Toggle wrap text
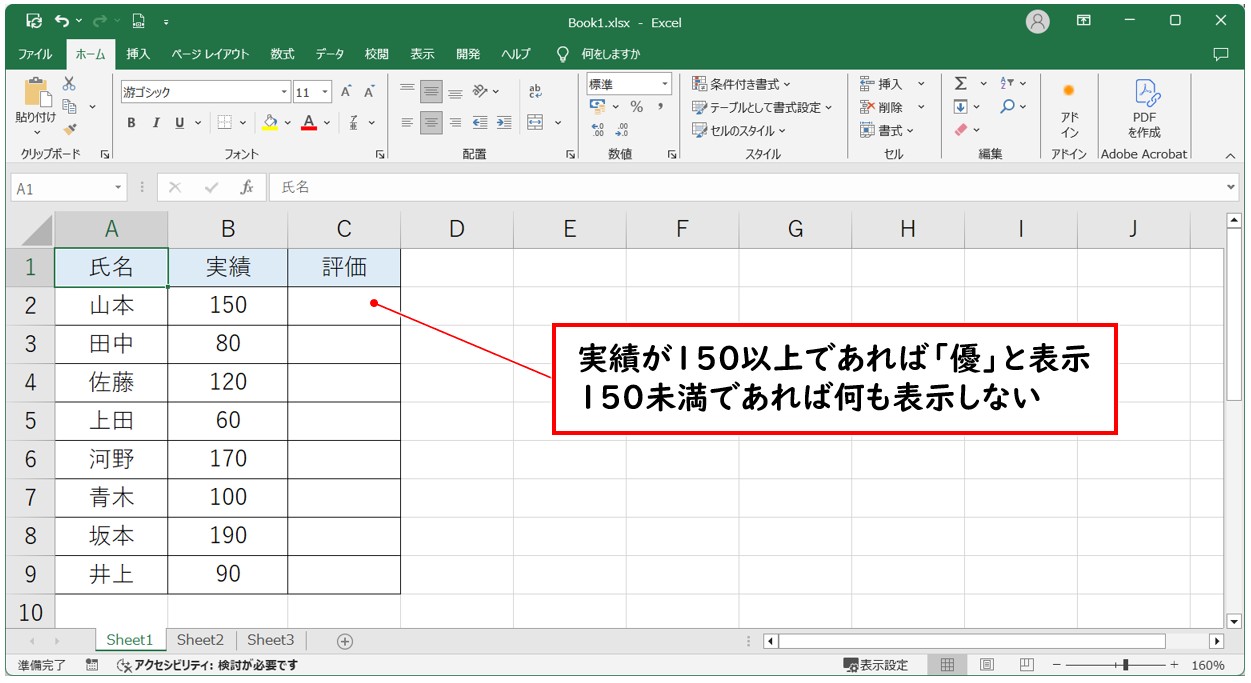The height and width of the screenshot is (683, 1251). coord(535,92)
